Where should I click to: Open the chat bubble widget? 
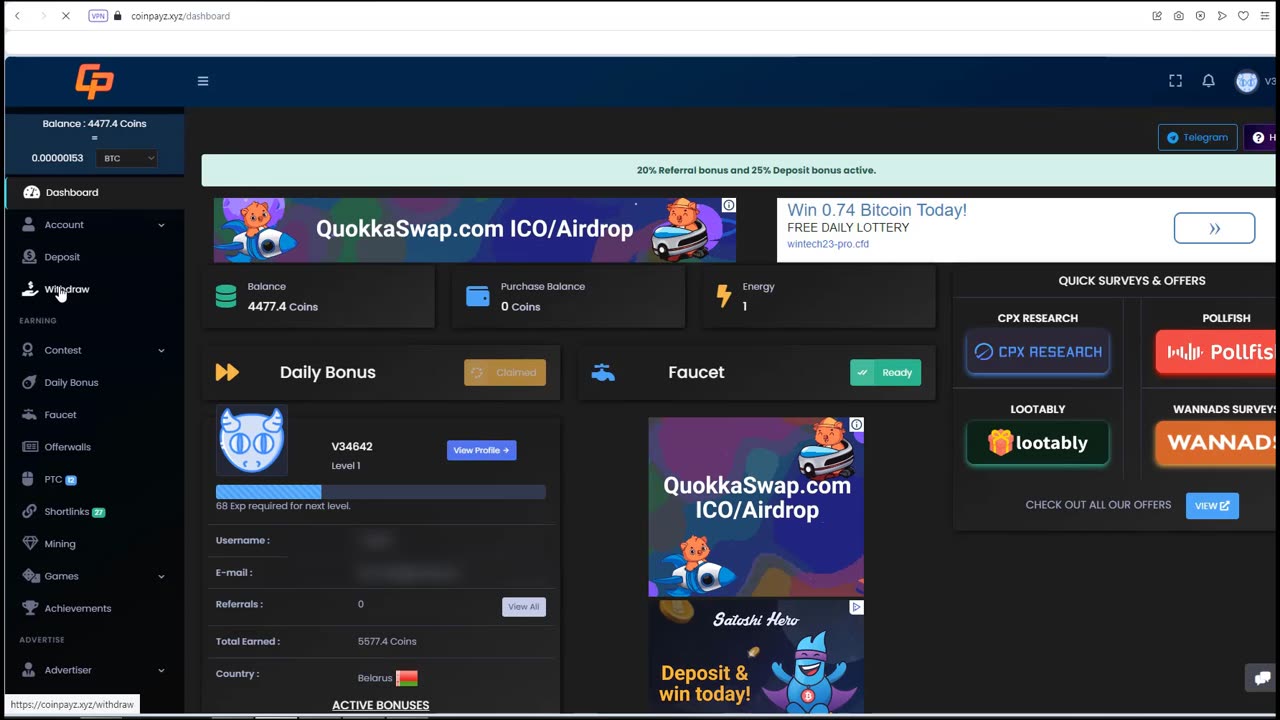click(x=1262, y=677)
